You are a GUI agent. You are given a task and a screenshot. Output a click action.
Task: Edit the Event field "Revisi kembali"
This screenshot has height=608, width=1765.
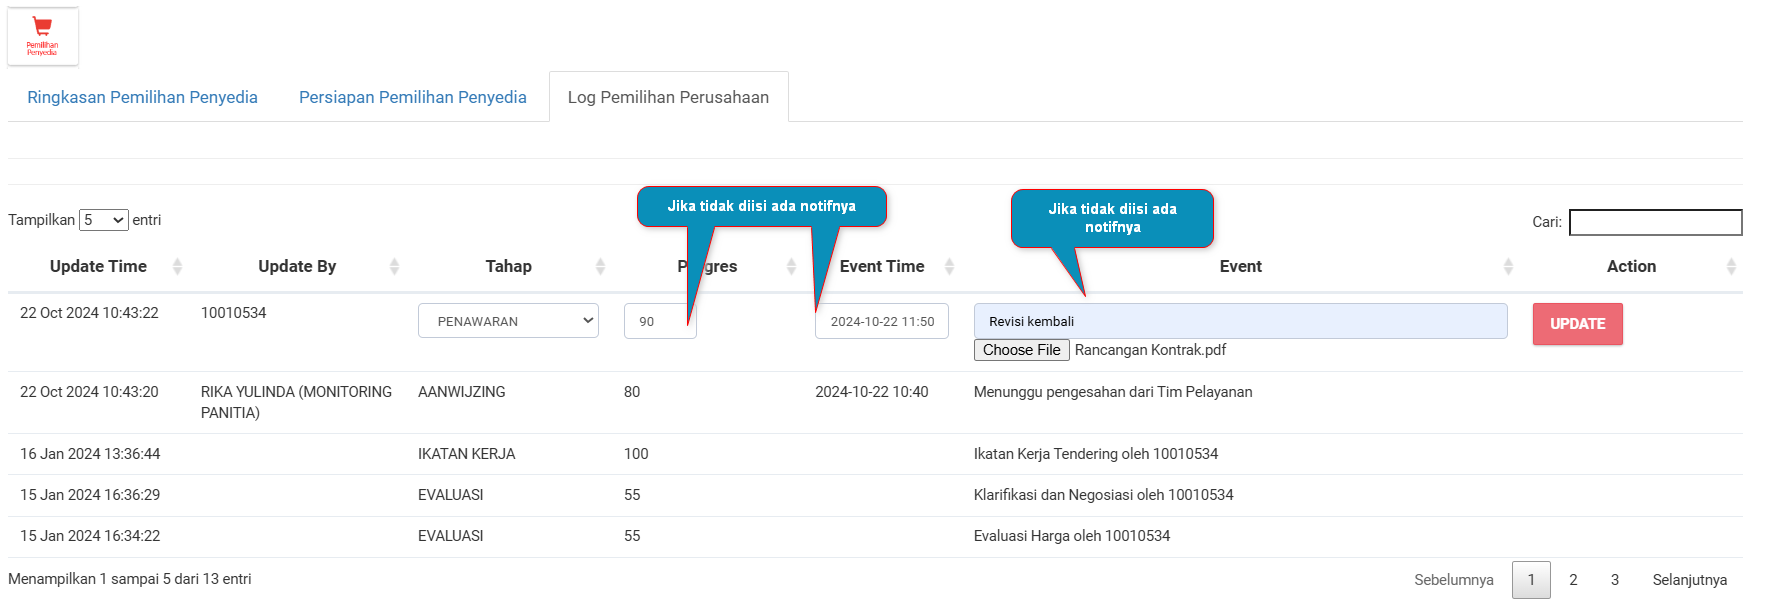[x=1240, y=321]
